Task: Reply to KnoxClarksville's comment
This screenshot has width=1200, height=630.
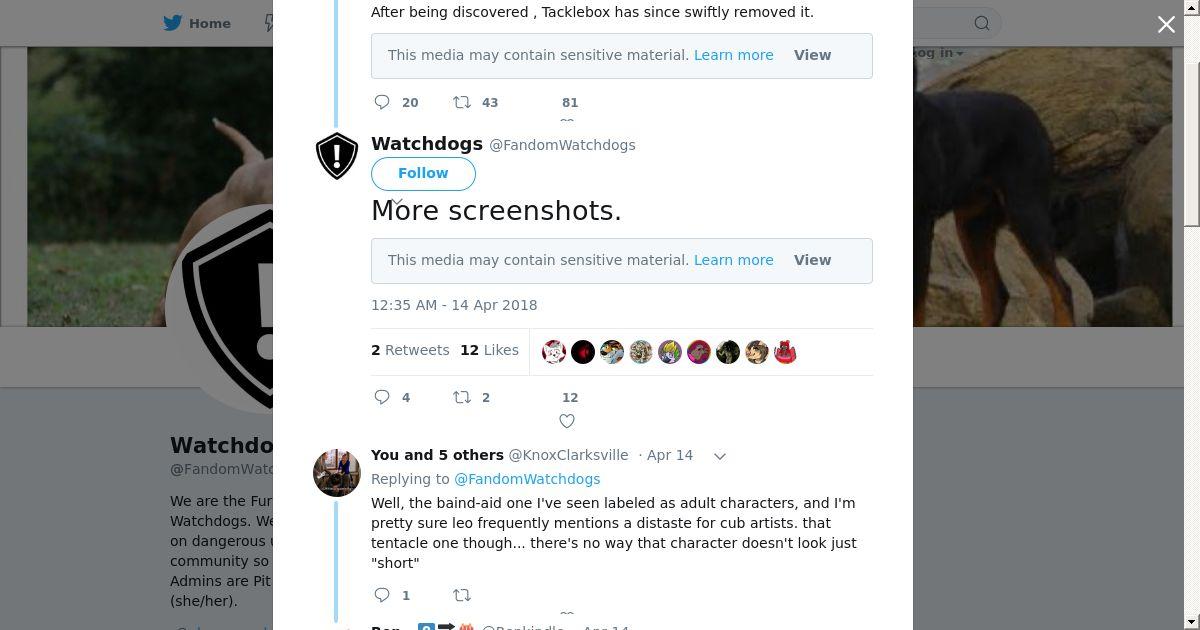Action: (x=382, y=595)
